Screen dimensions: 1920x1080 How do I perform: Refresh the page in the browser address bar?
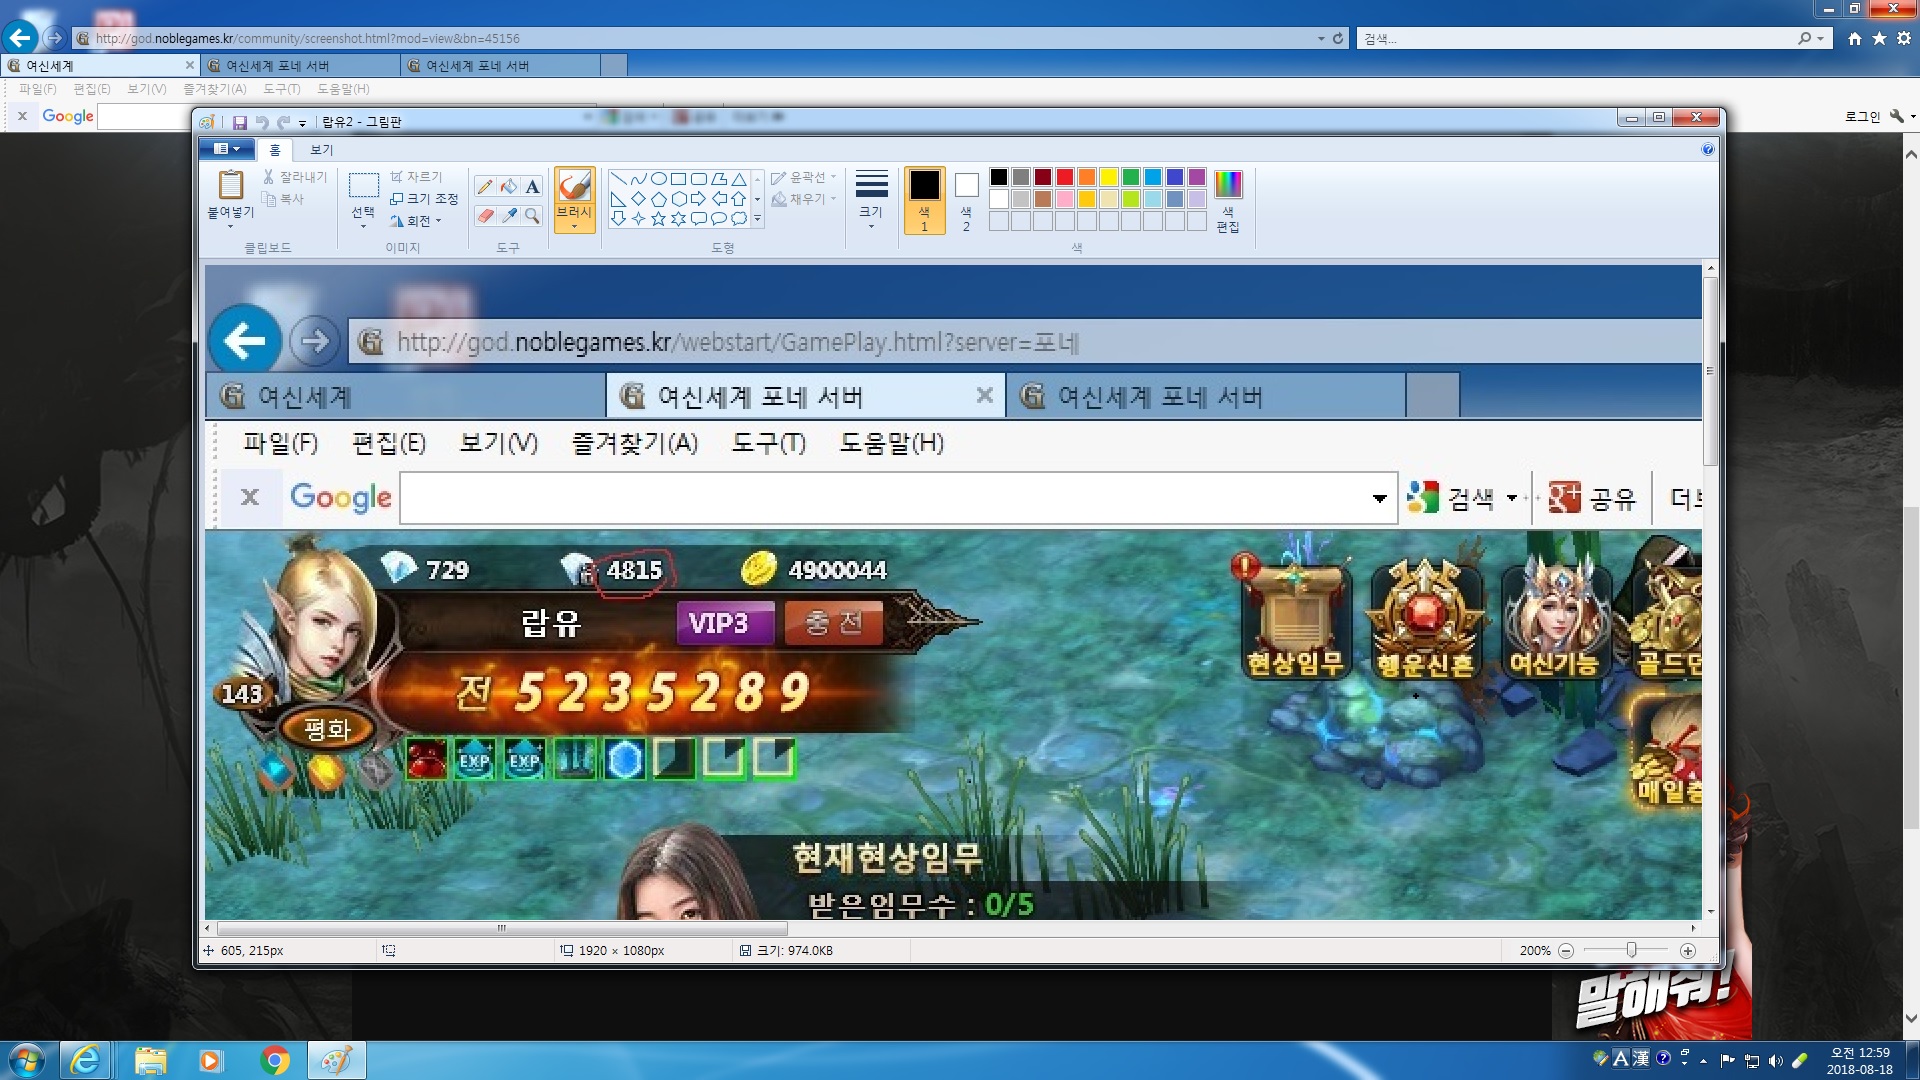(x=1338, y=38)
